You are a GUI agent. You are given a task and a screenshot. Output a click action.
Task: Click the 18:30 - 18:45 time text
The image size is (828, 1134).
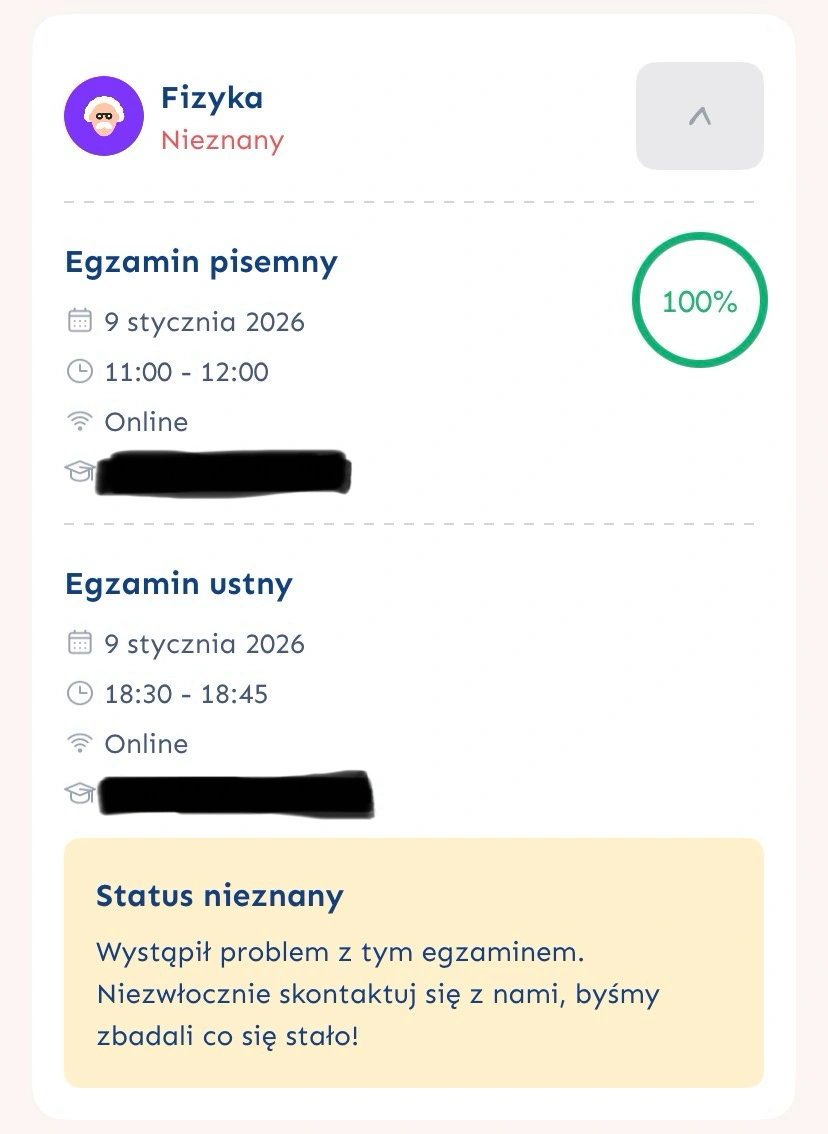187,694
